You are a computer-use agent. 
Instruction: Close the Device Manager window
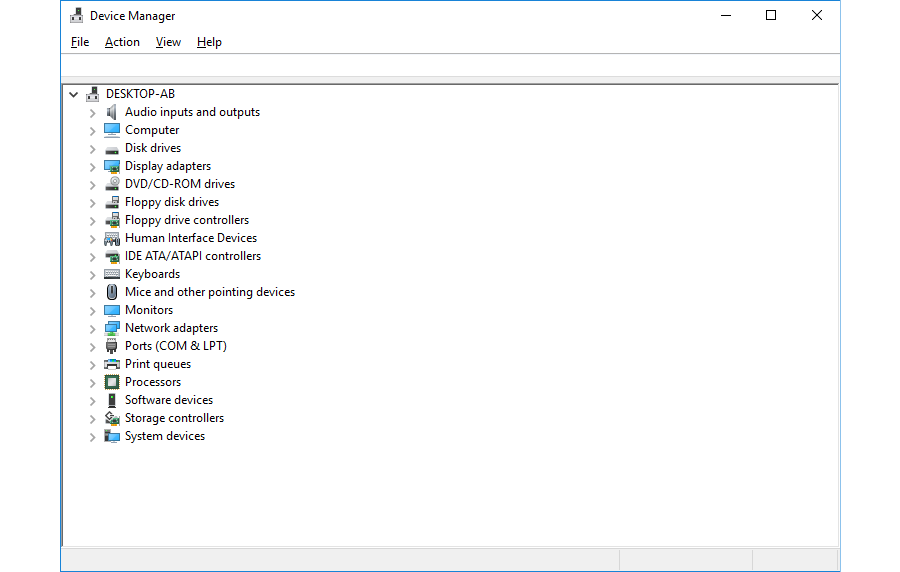coord(817,15)
